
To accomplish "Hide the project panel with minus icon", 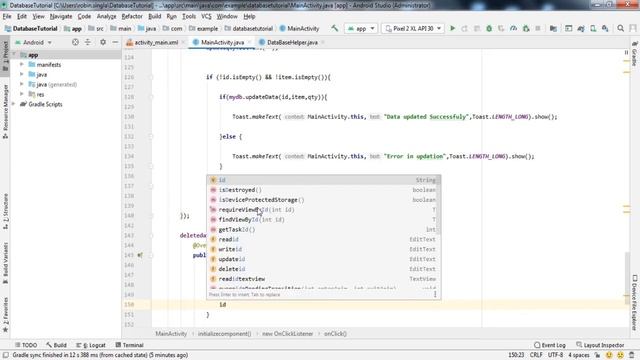I will coord(115,42).
